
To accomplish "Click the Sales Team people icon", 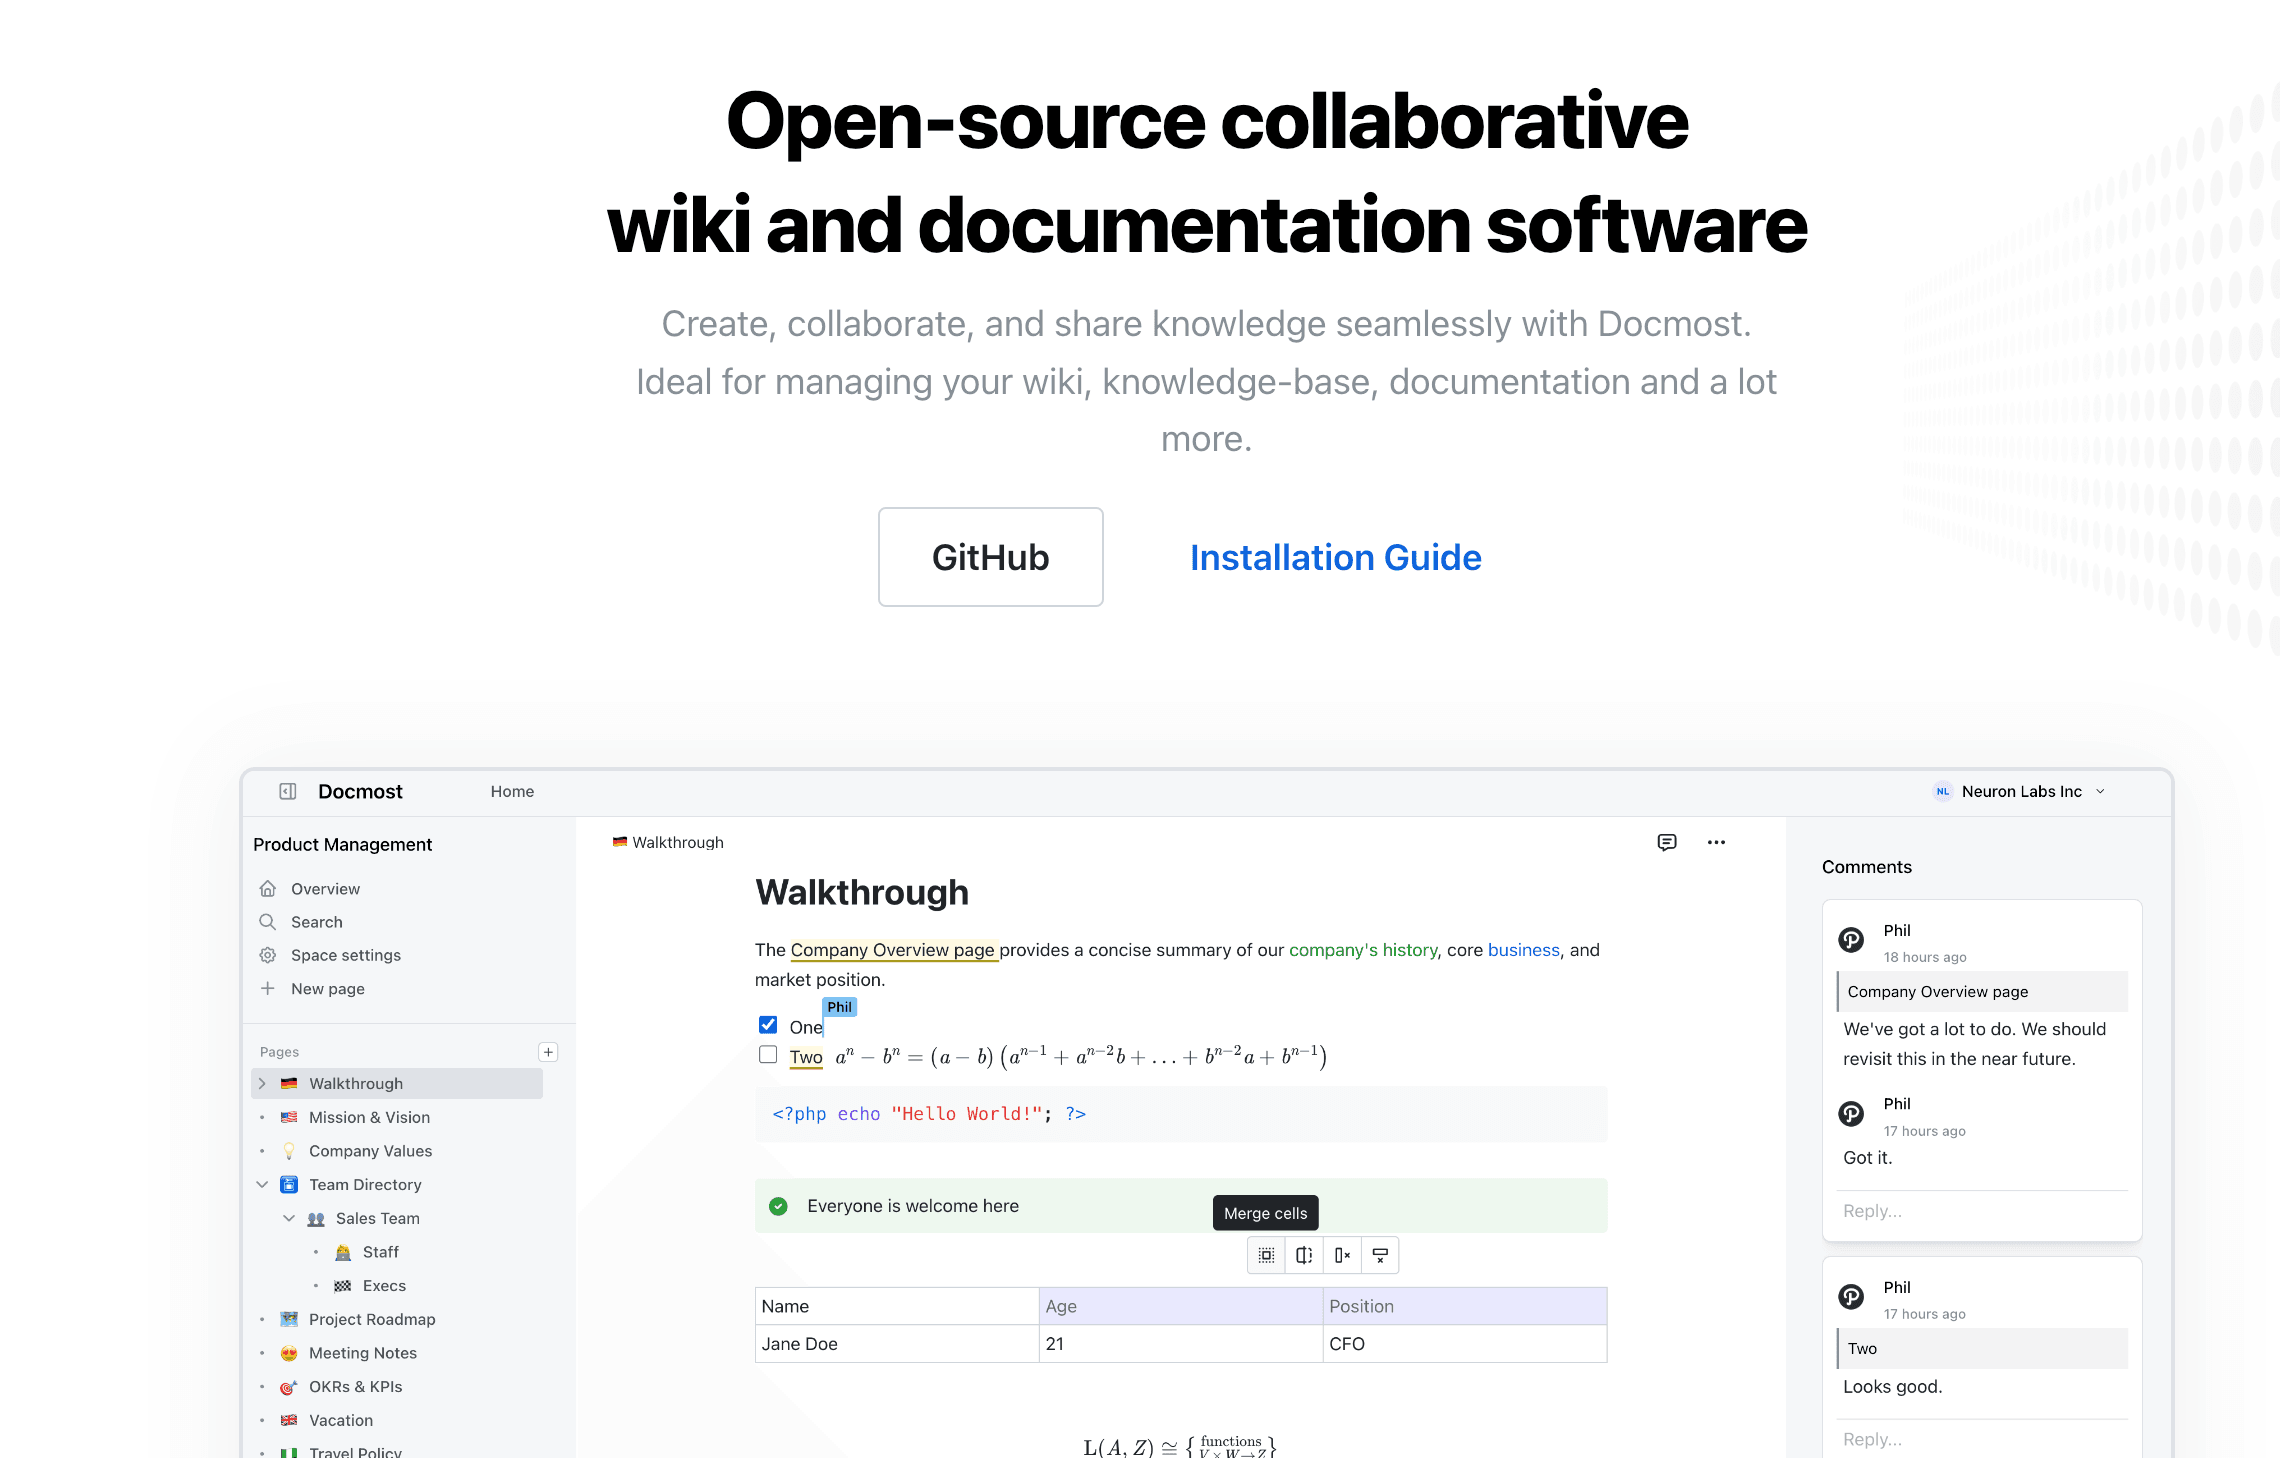I will 316,1219.
